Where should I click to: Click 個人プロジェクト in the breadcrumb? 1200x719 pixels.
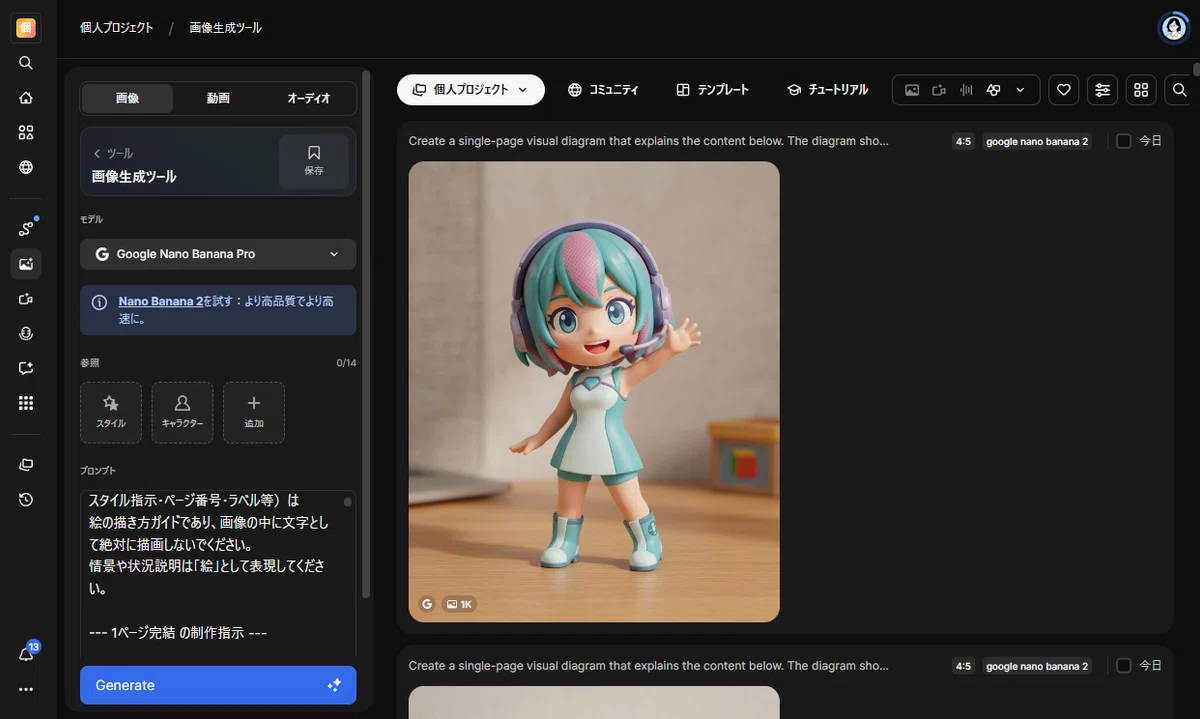click(x=117, y=28)
